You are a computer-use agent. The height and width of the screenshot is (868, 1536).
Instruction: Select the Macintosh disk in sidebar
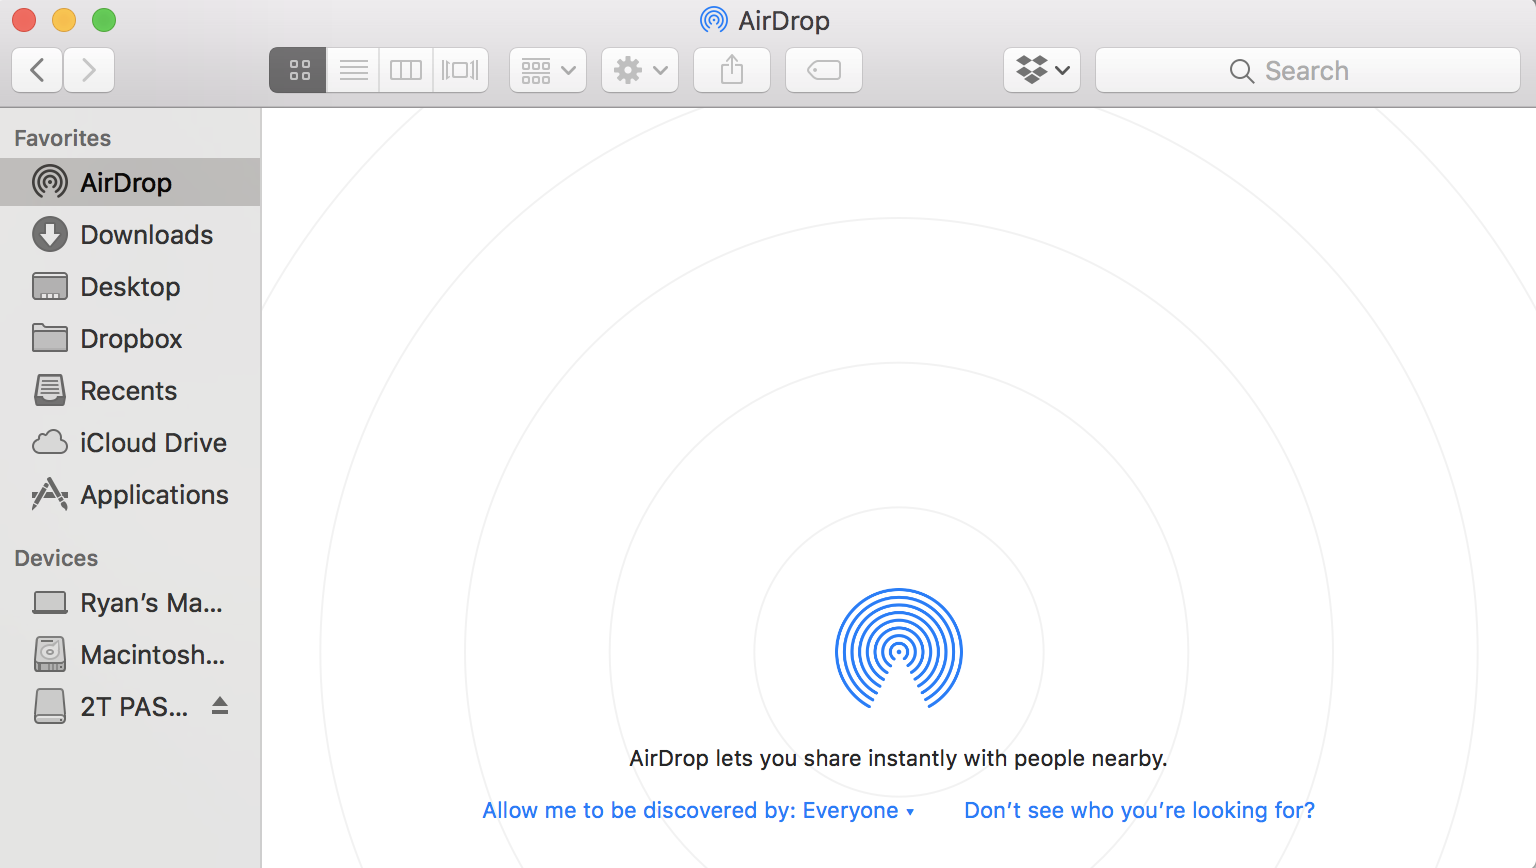coord(130,654)
